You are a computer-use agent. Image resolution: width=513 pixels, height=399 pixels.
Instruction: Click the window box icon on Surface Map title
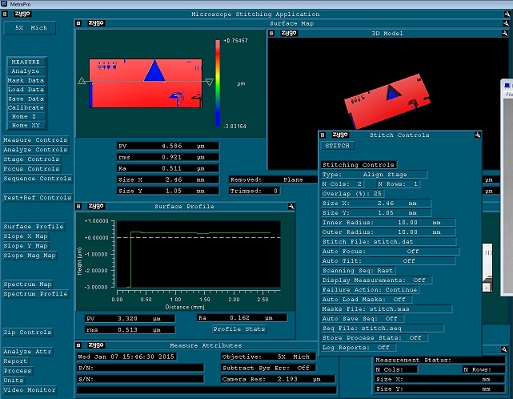[79, 23]
